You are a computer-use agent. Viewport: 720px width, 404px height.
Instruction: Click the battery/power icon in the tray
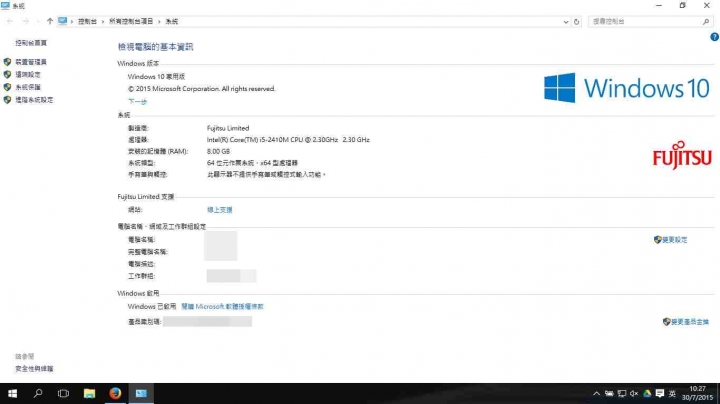[609, 393]
